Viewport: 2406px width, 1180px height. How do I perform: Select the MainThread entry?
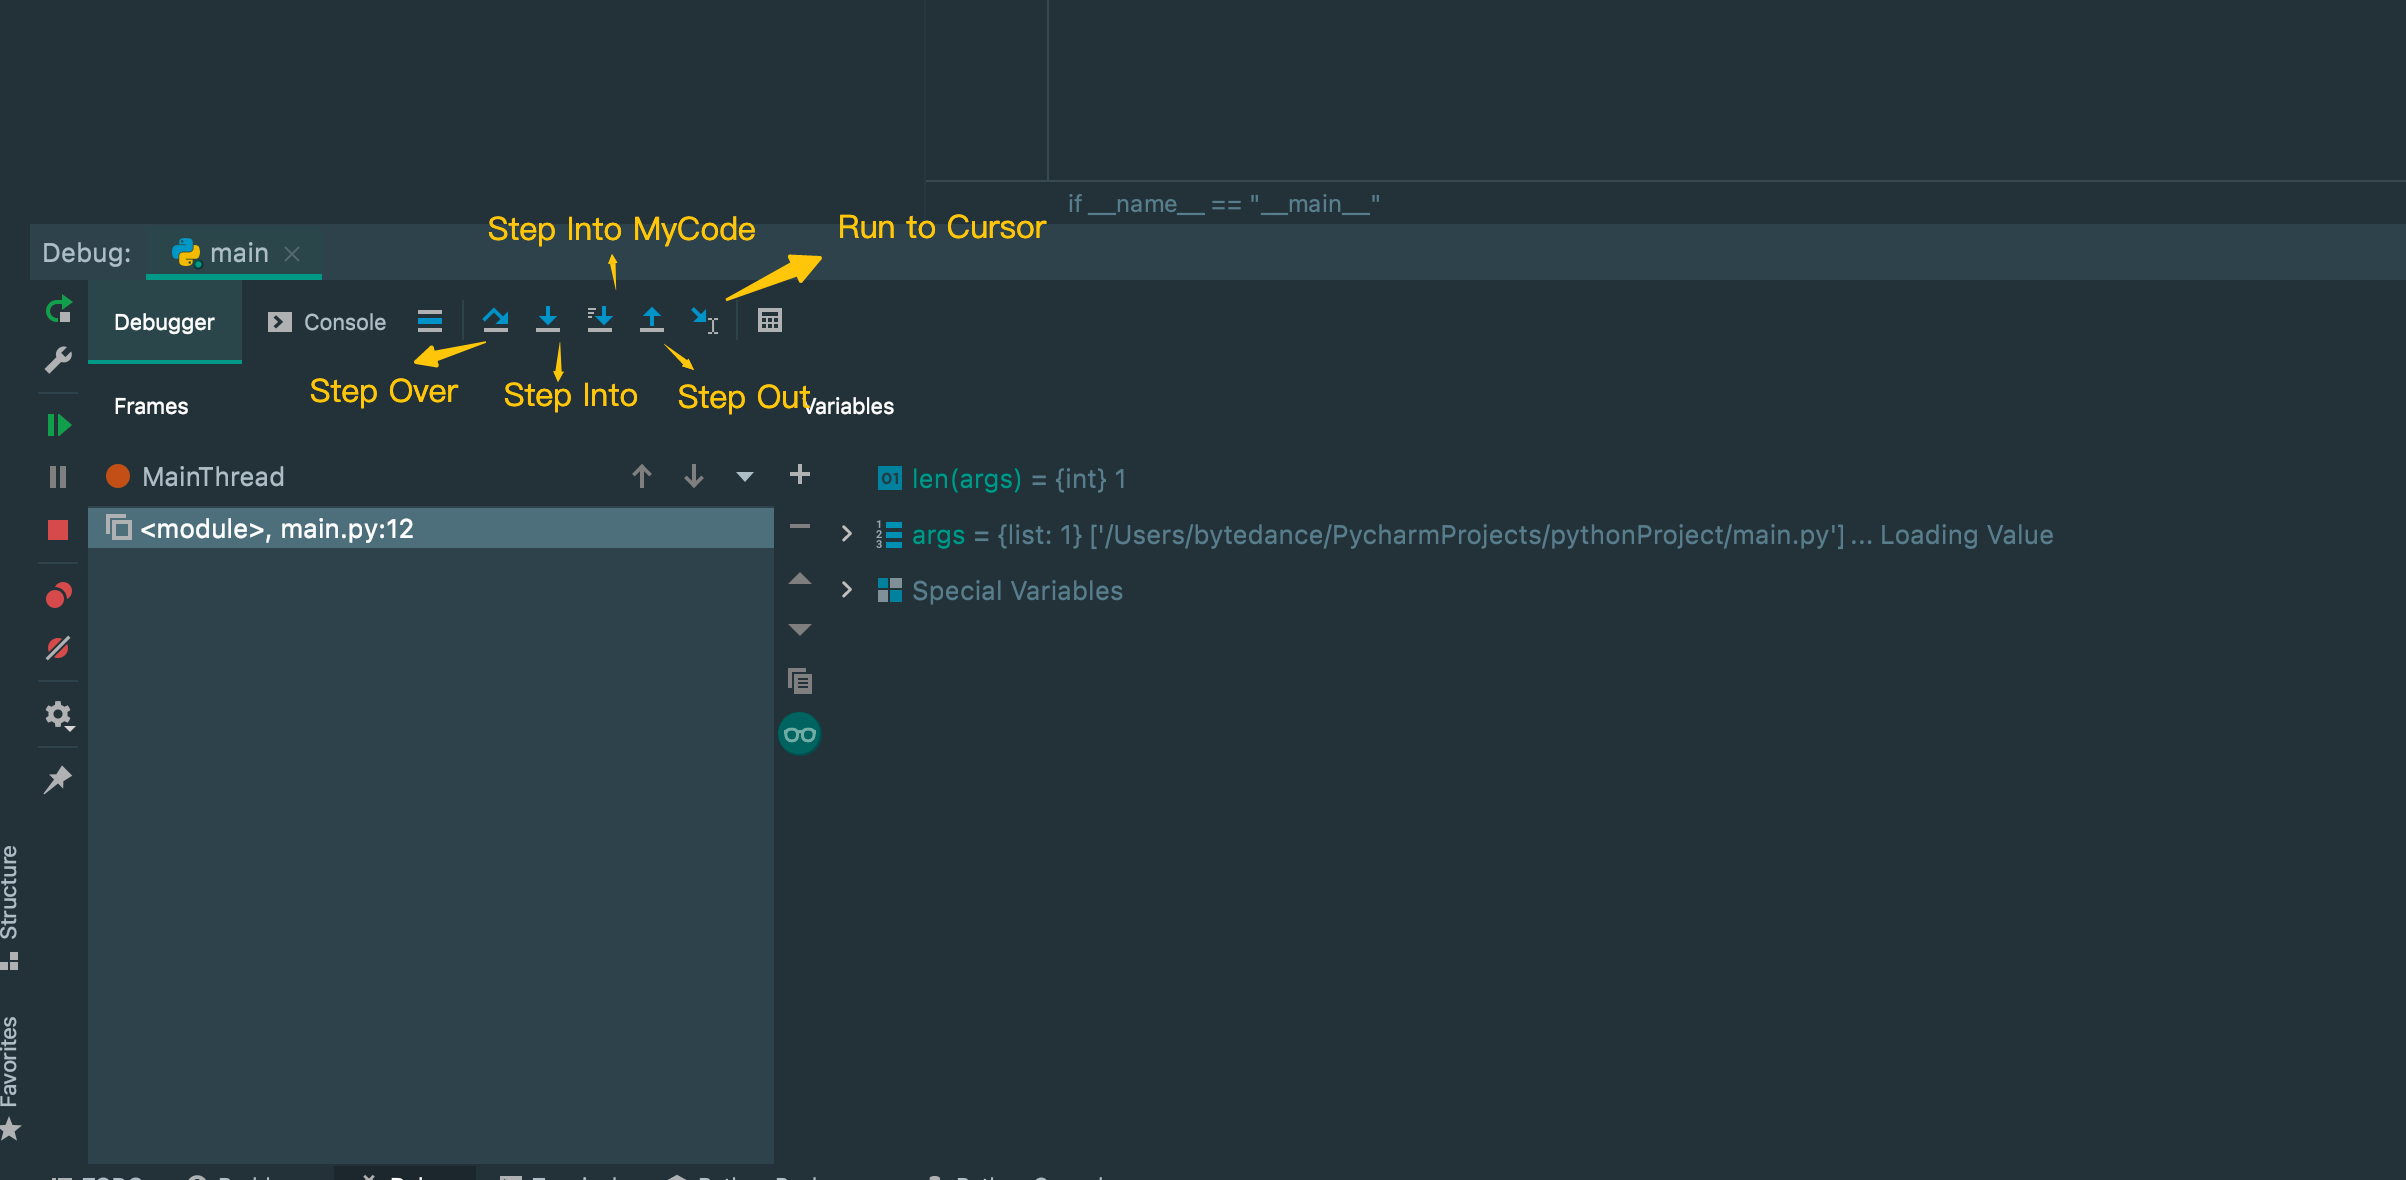(x=195, y=477)
